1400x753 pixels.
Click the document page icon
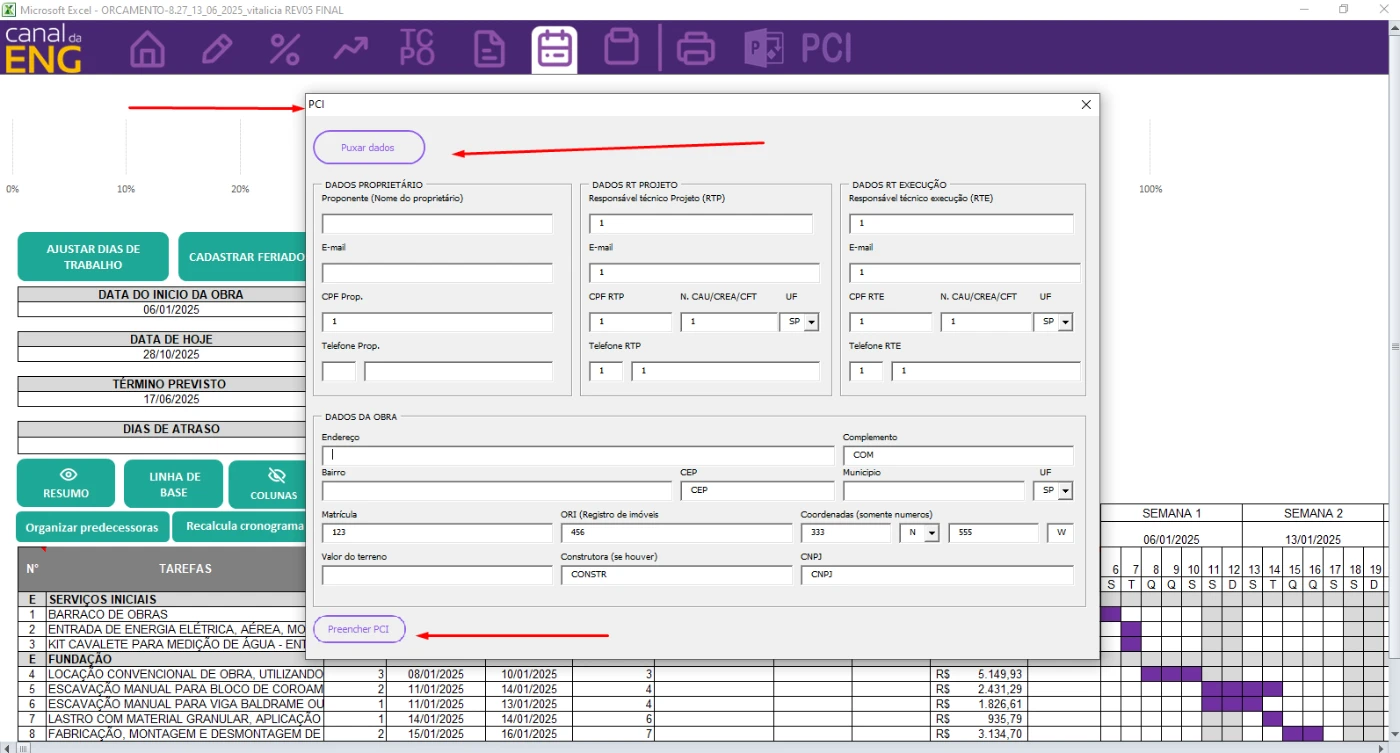[488, 48]
